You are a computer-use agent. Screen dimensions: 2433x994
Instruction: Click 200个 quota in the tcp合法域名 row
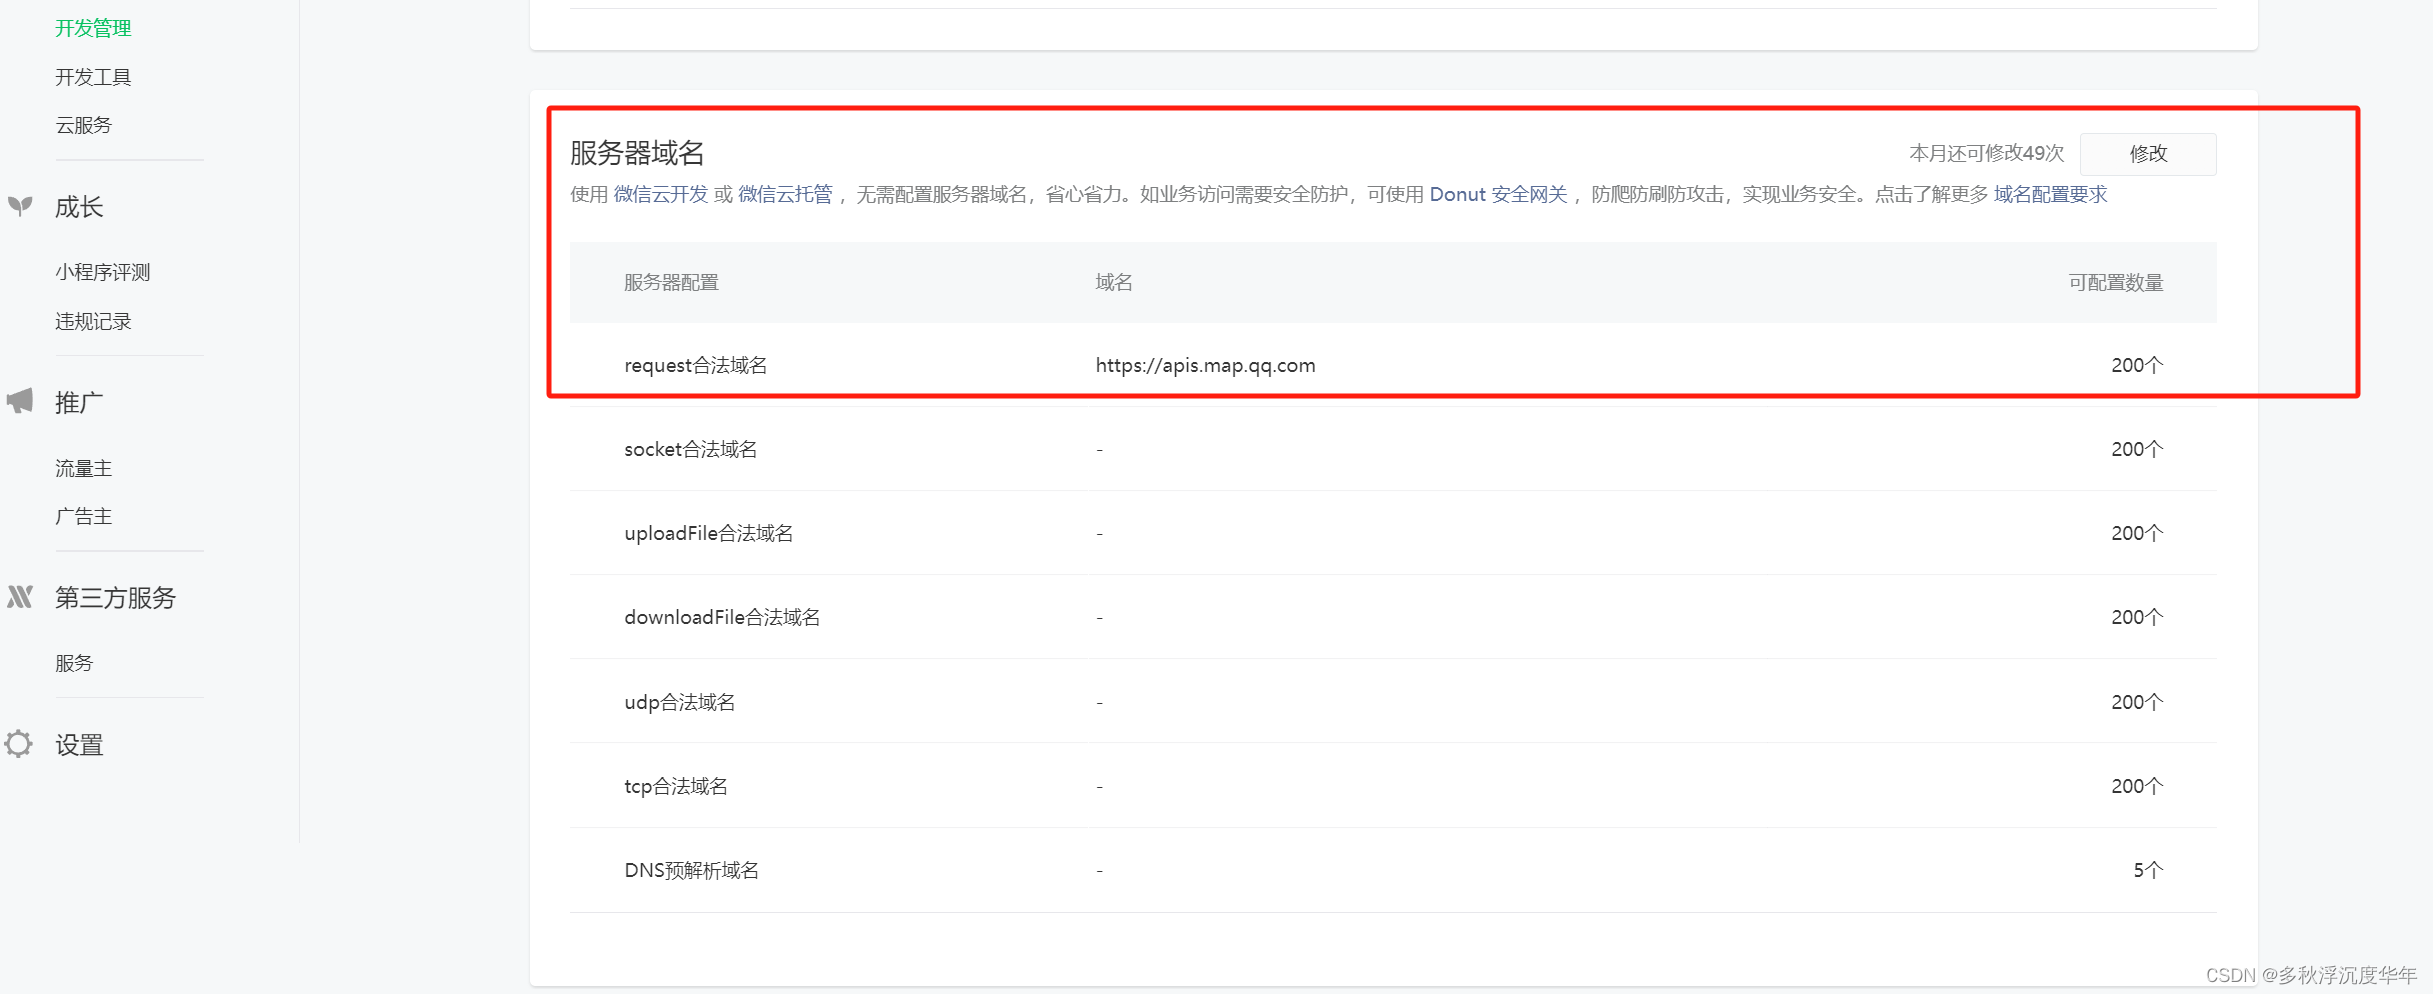click(x=2137, y=786)
